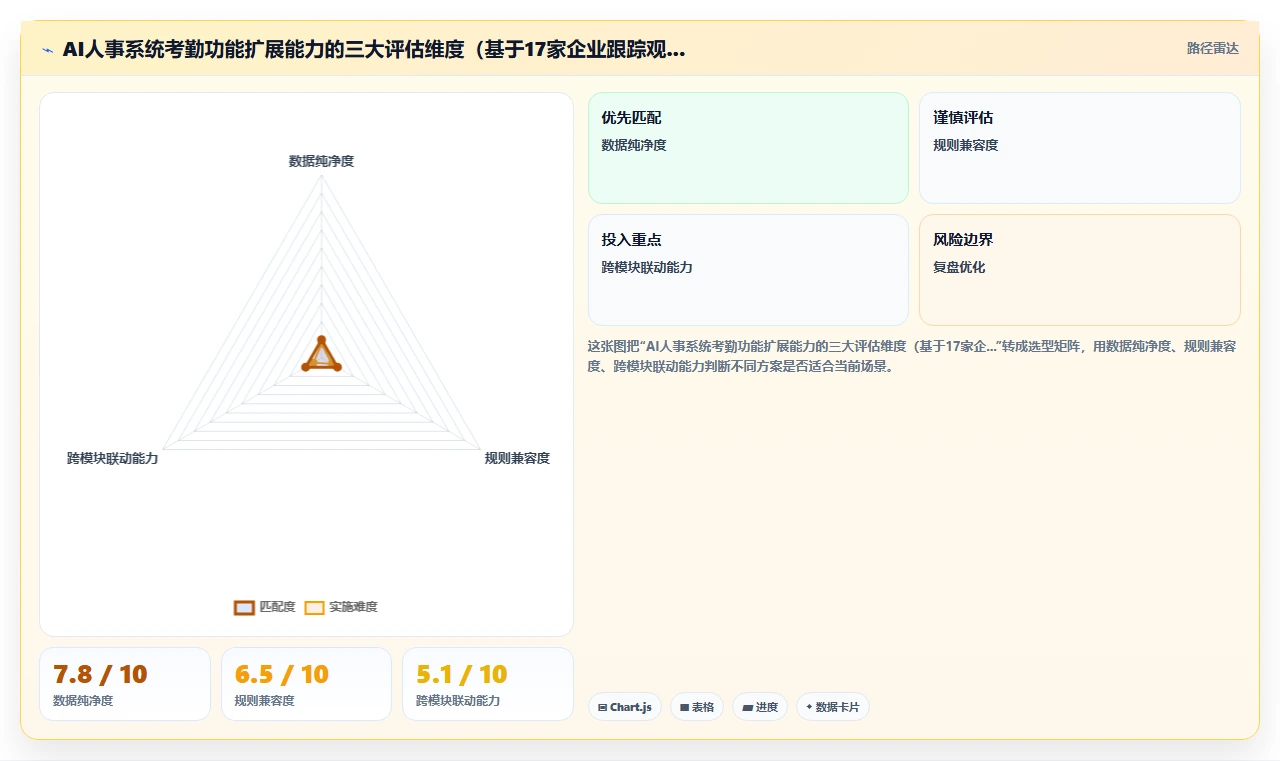Screen dimensions: 1280x761
Task: Click the 规则兼容度 radar axis label
Action: (x=517, y=458)
